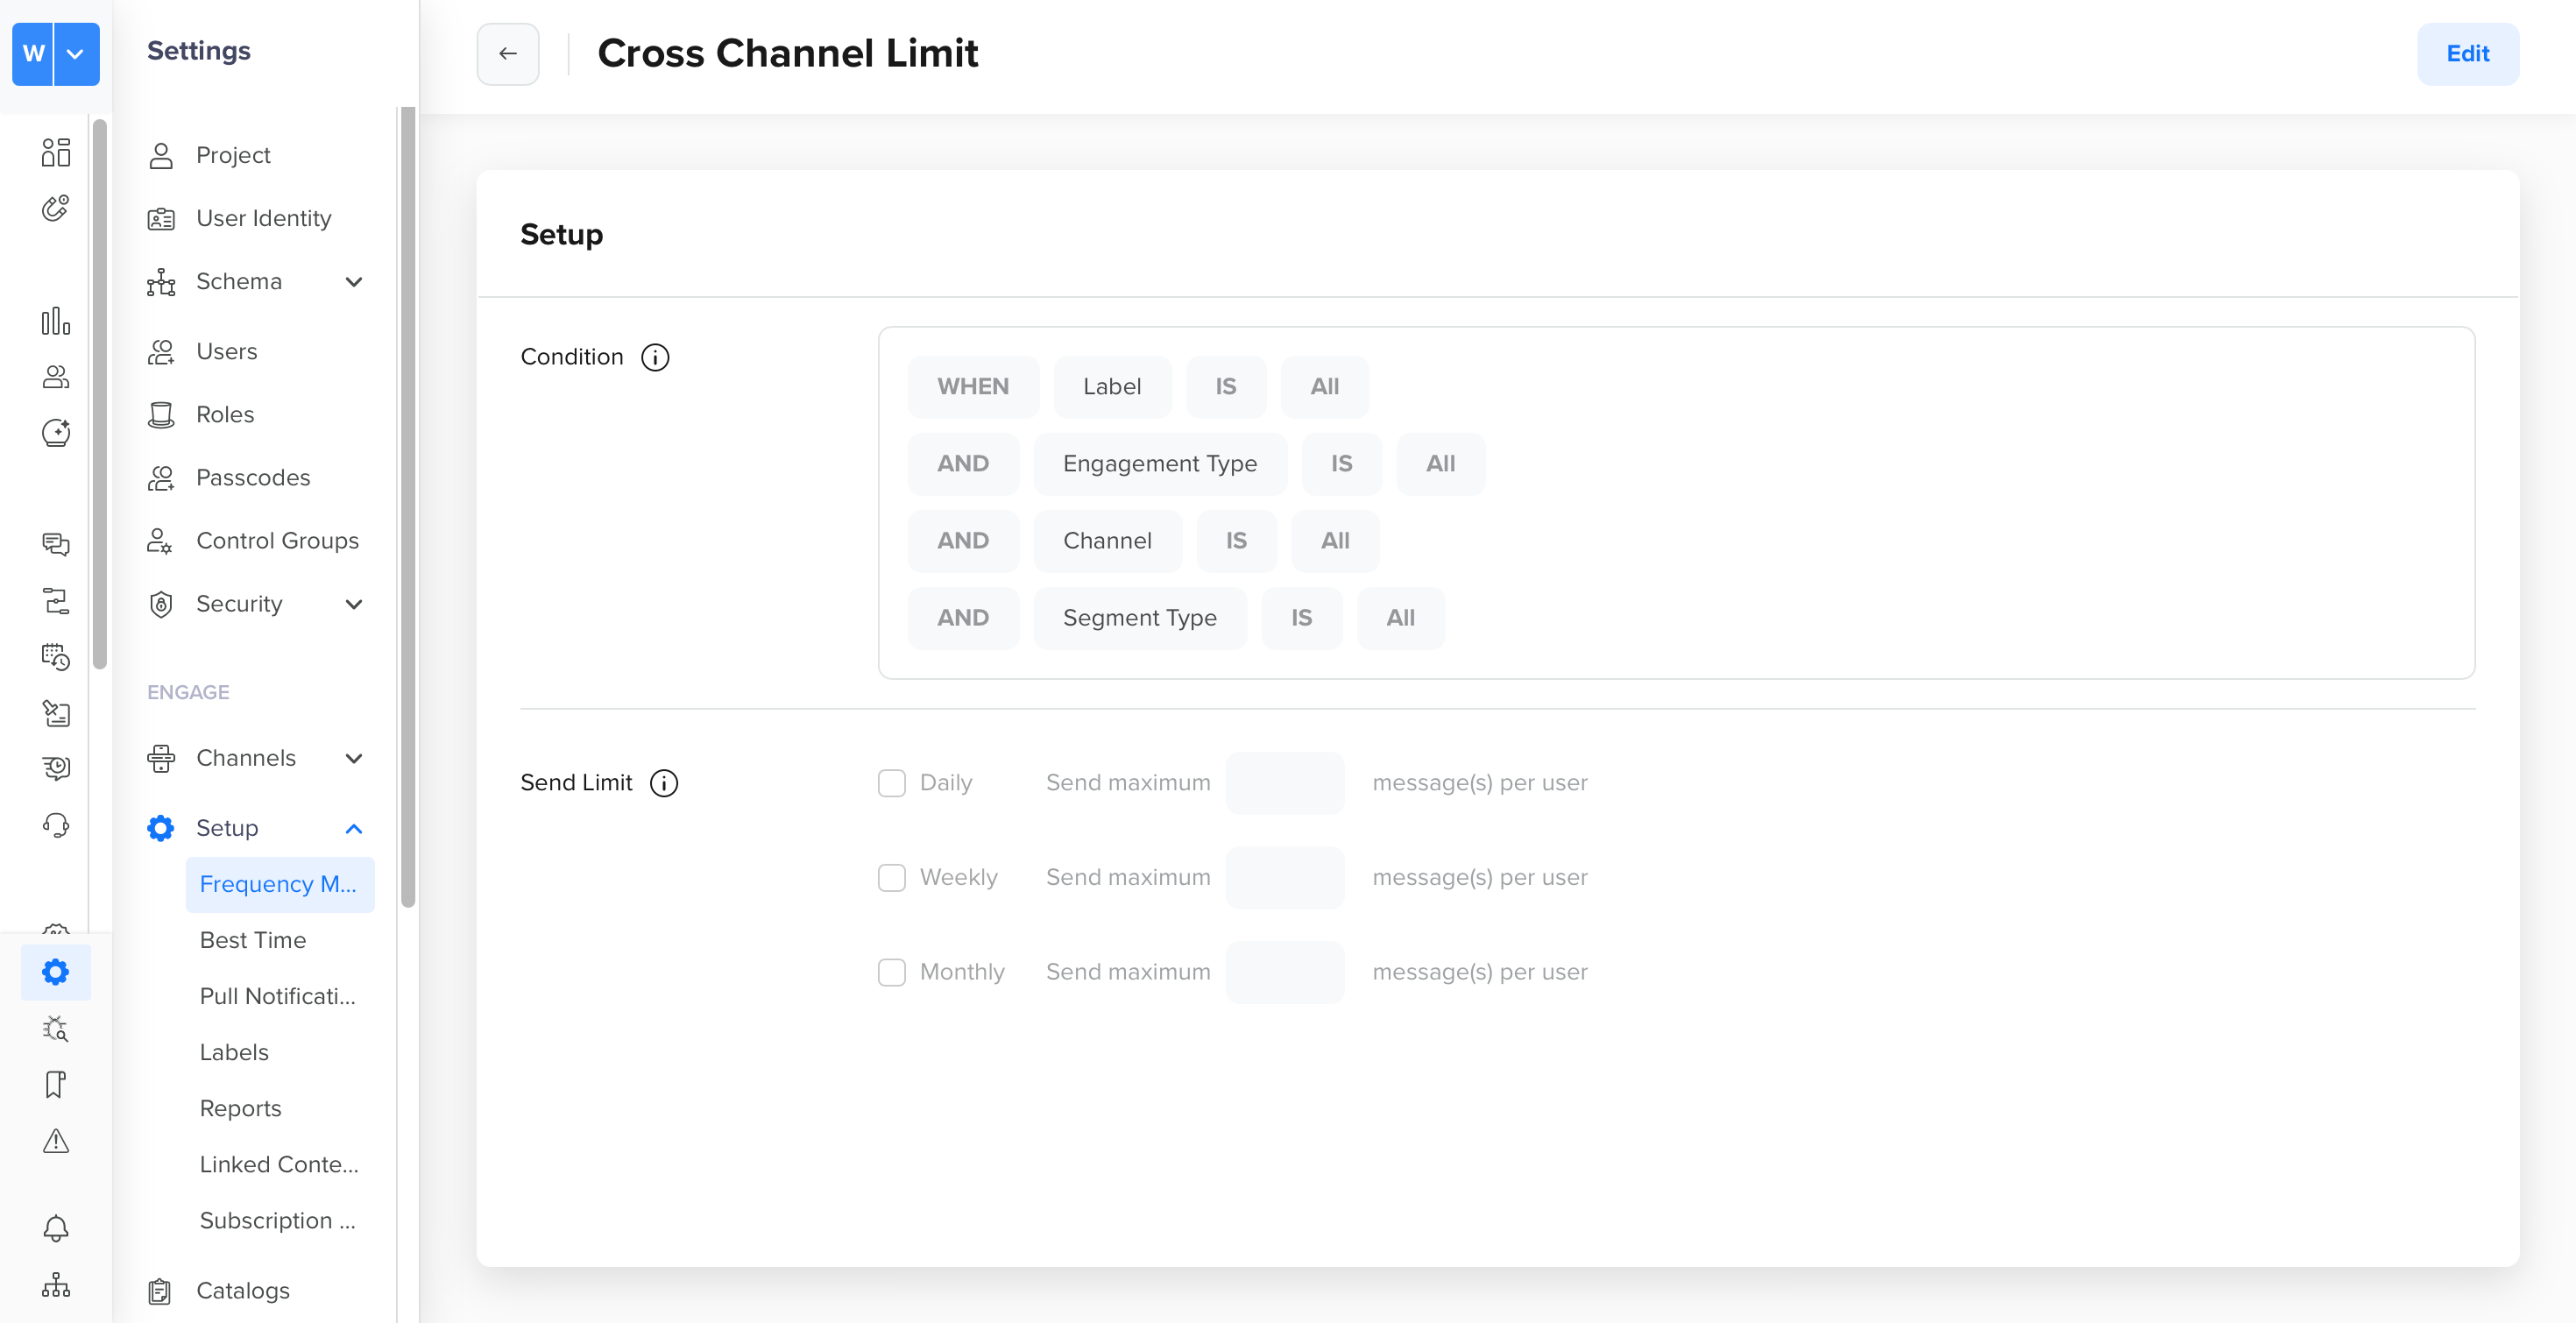2576x1323 pixels.
Task: Open Linked Conte... submenu item
Action: pyautogui.click(x=280, y=1164)
